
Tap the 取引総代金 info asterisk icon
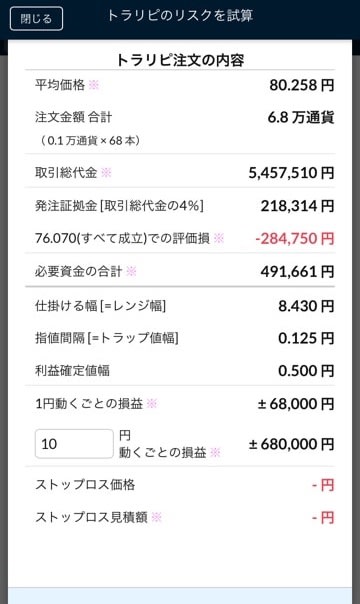[106, 173]
